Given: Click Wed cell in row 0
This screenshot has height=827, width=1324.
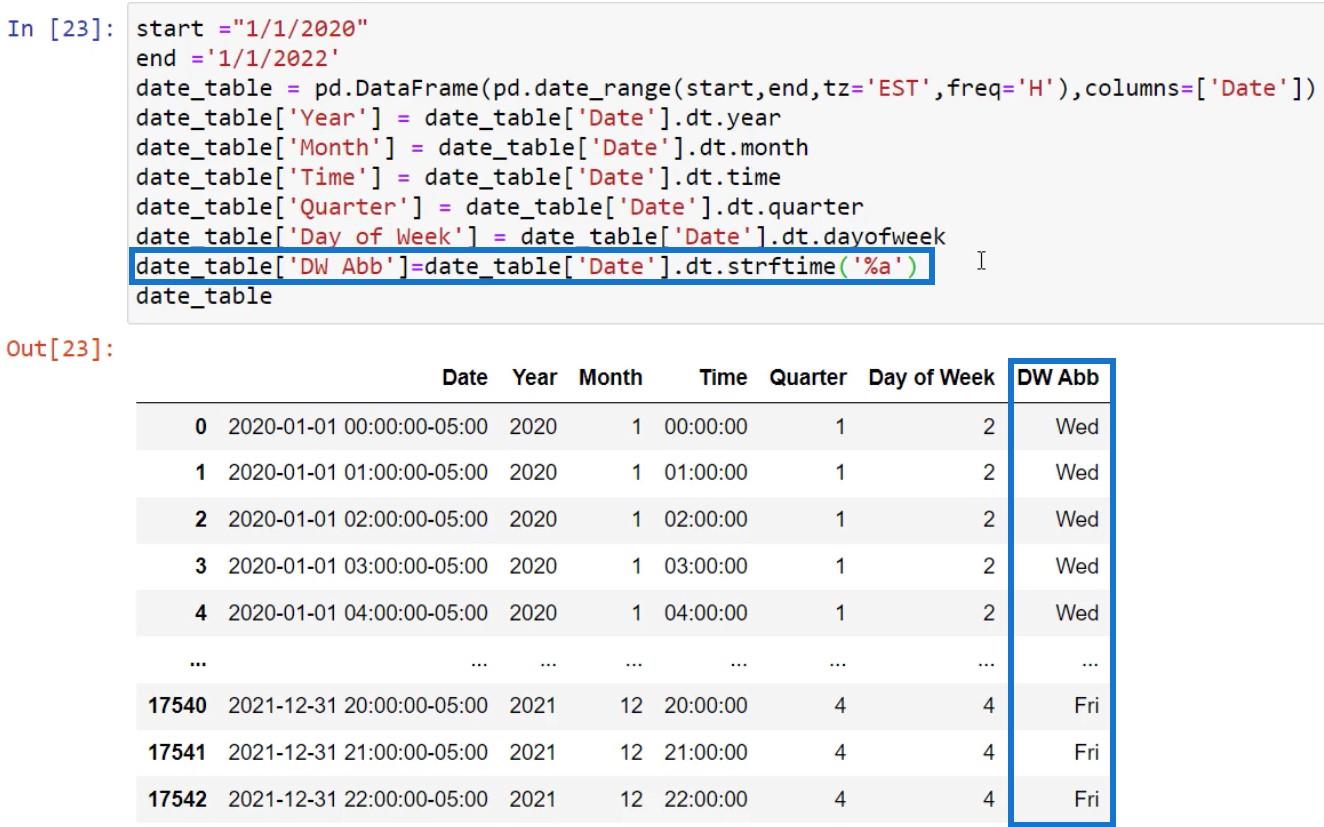Looking at the screenshot, I should [x=1077, y=426].
